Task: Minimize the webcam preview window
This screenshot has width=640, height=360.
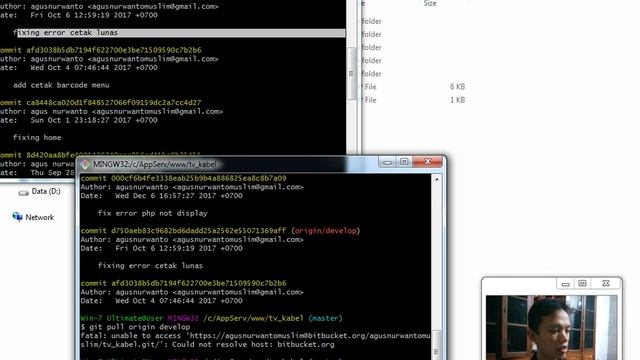Action: pos(565,284)
